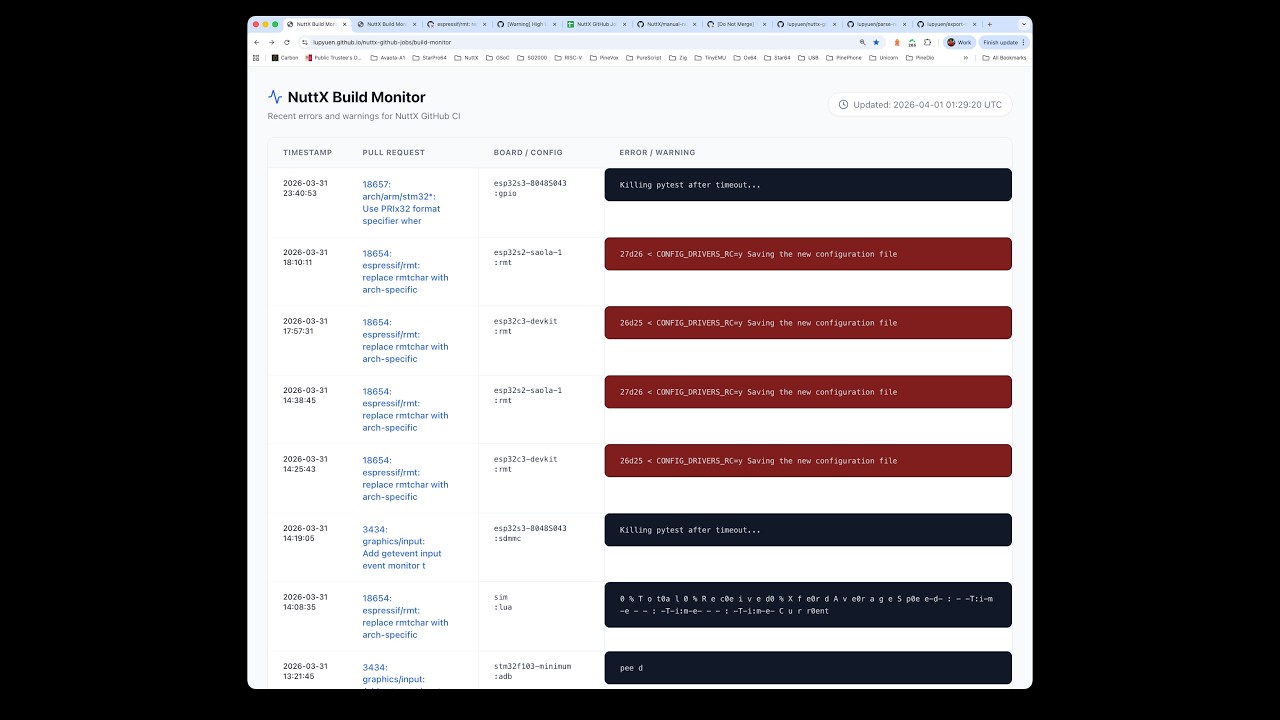This screenshot has height=720, width=1280.
Task: Click the BOARD / CONFIG column header
Action: click(x=528, y=152)
